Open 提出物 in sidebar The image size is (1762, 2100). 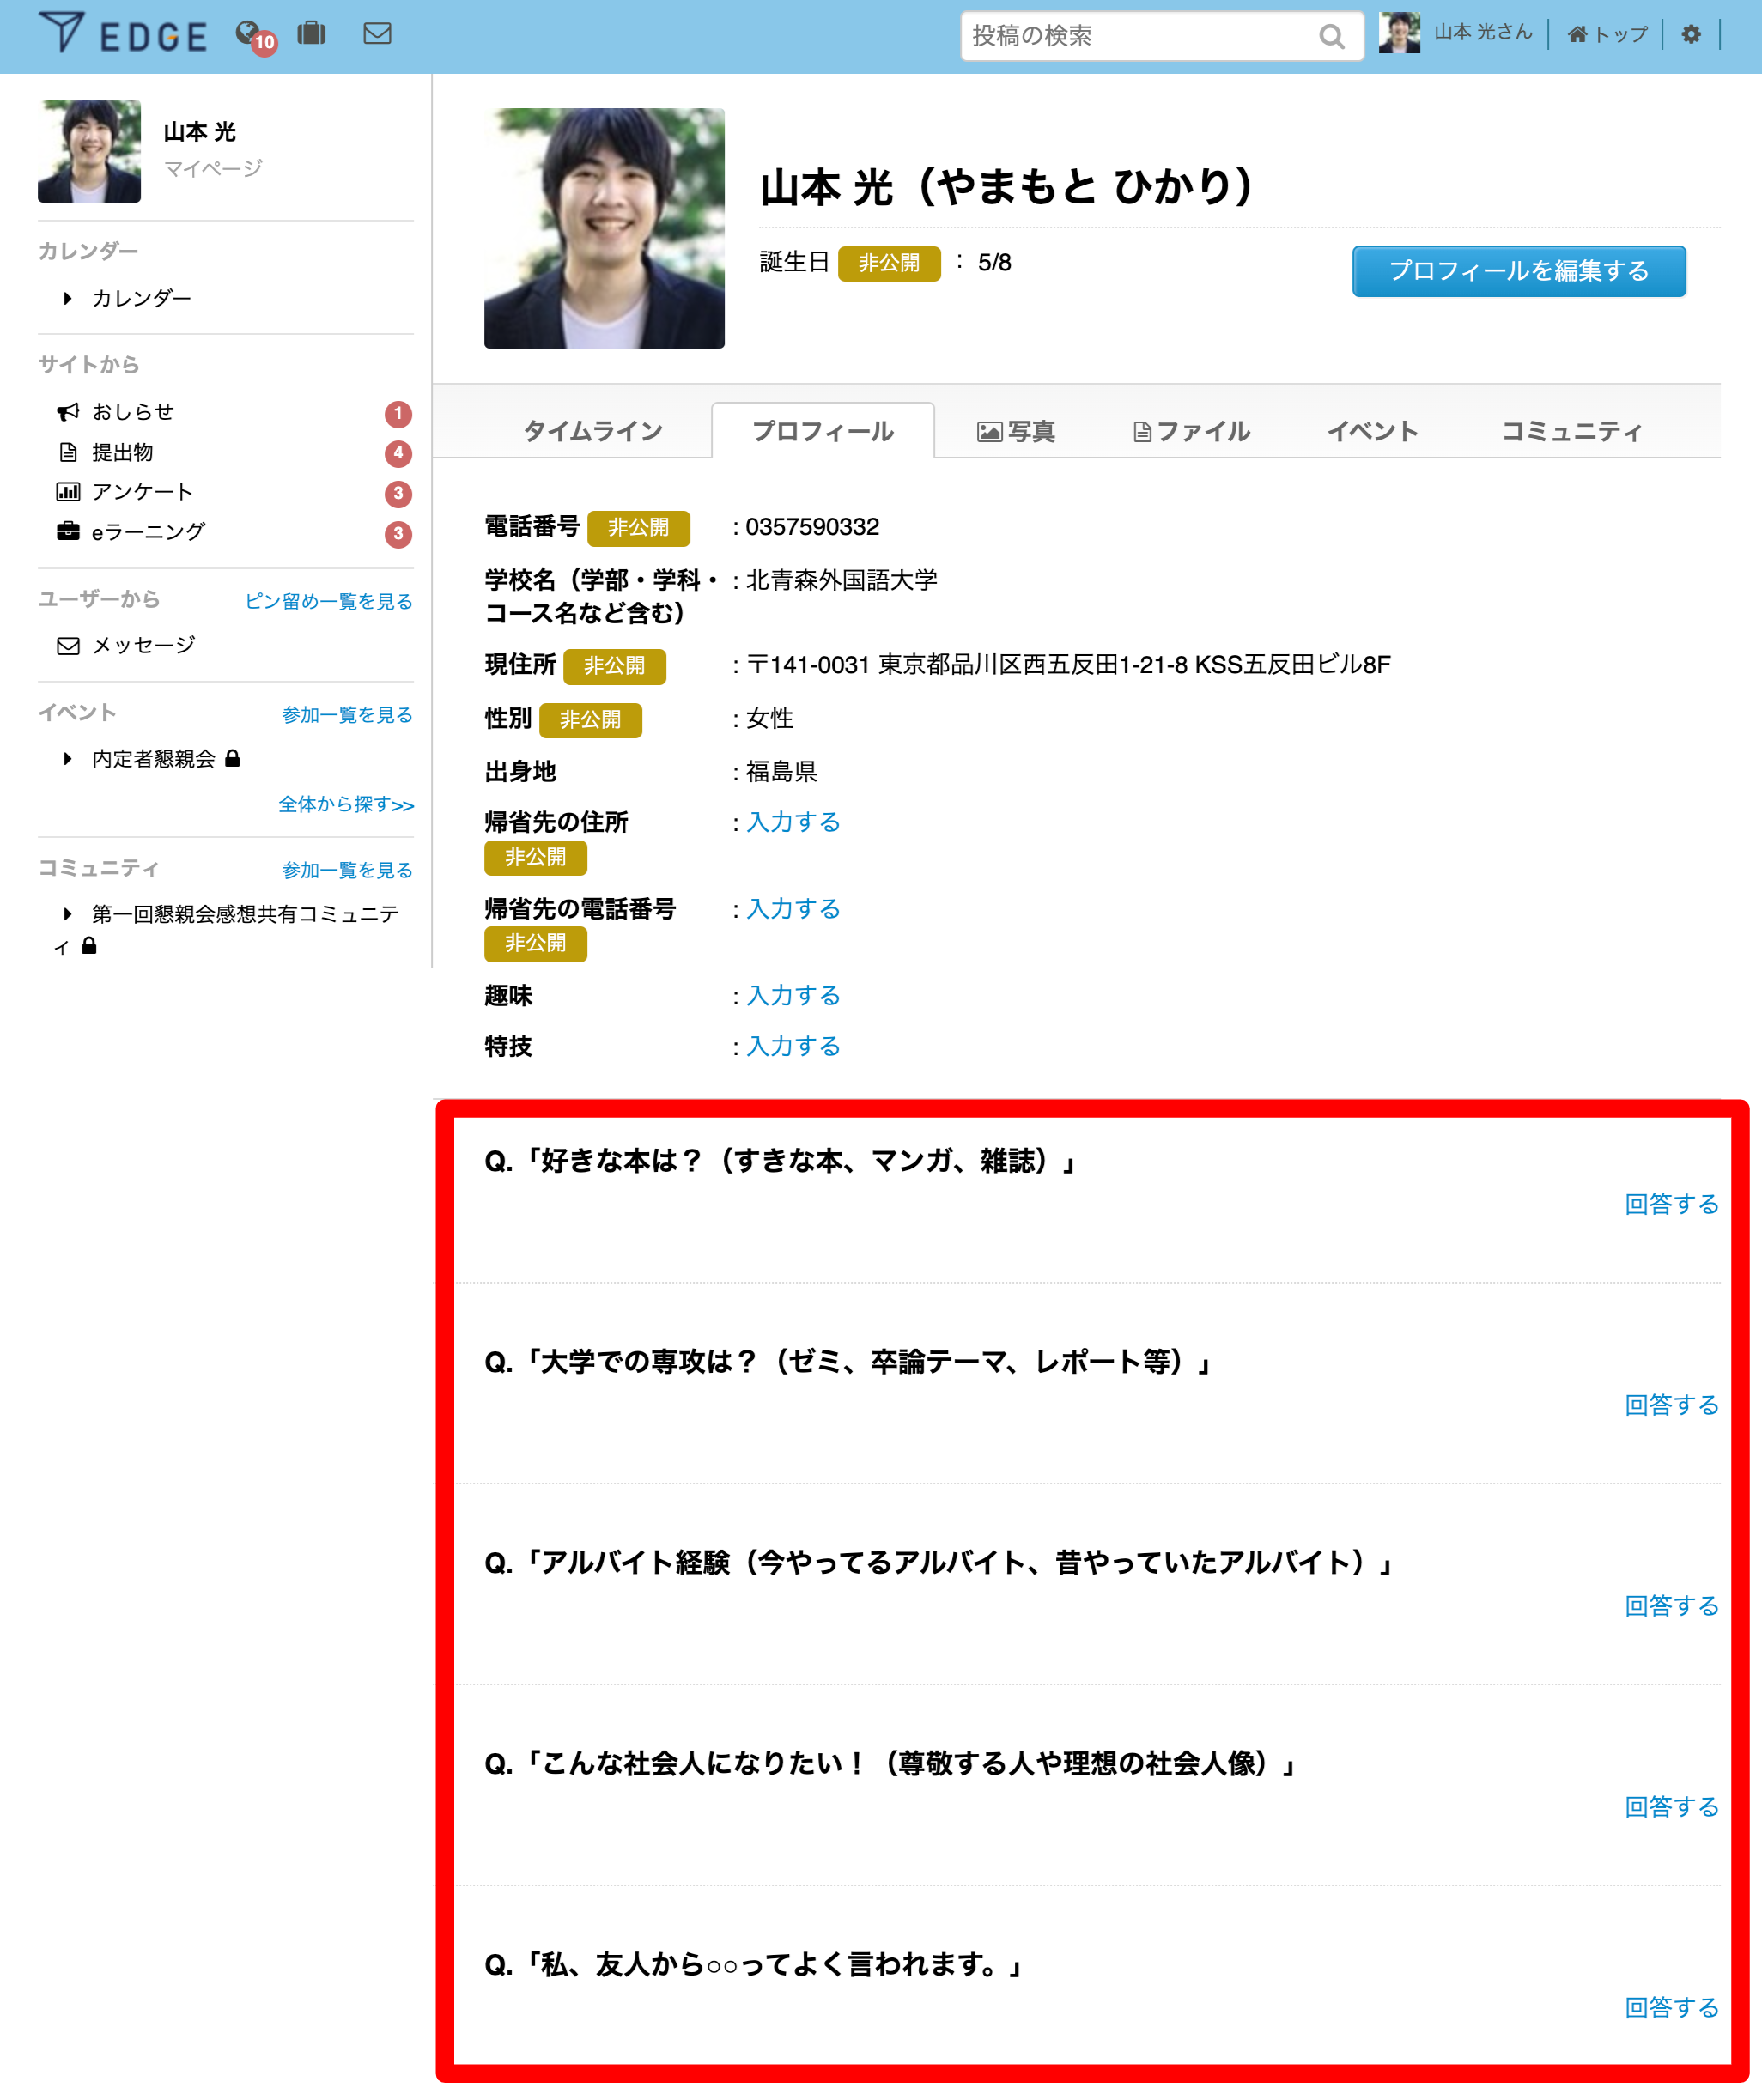coord(123,452)
